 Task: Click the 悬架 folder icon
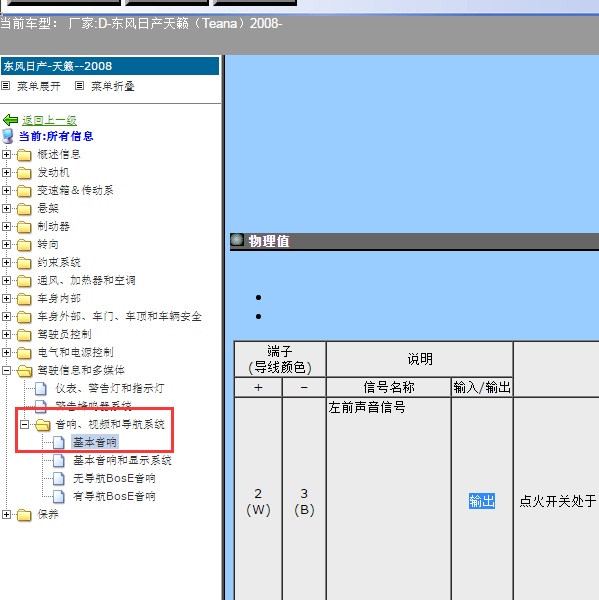click(x=24, y=209)
